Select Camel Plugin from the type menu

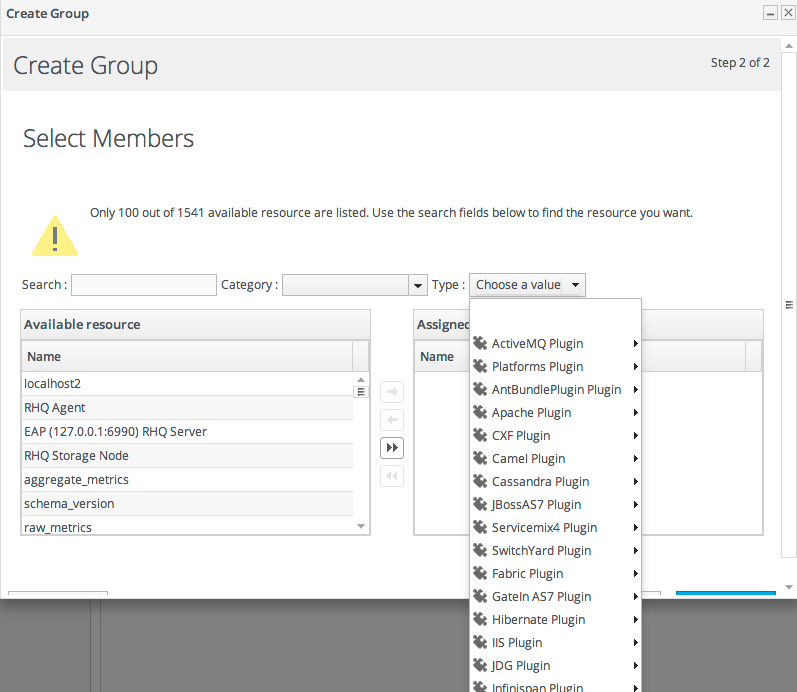click(x=528, y=459)
